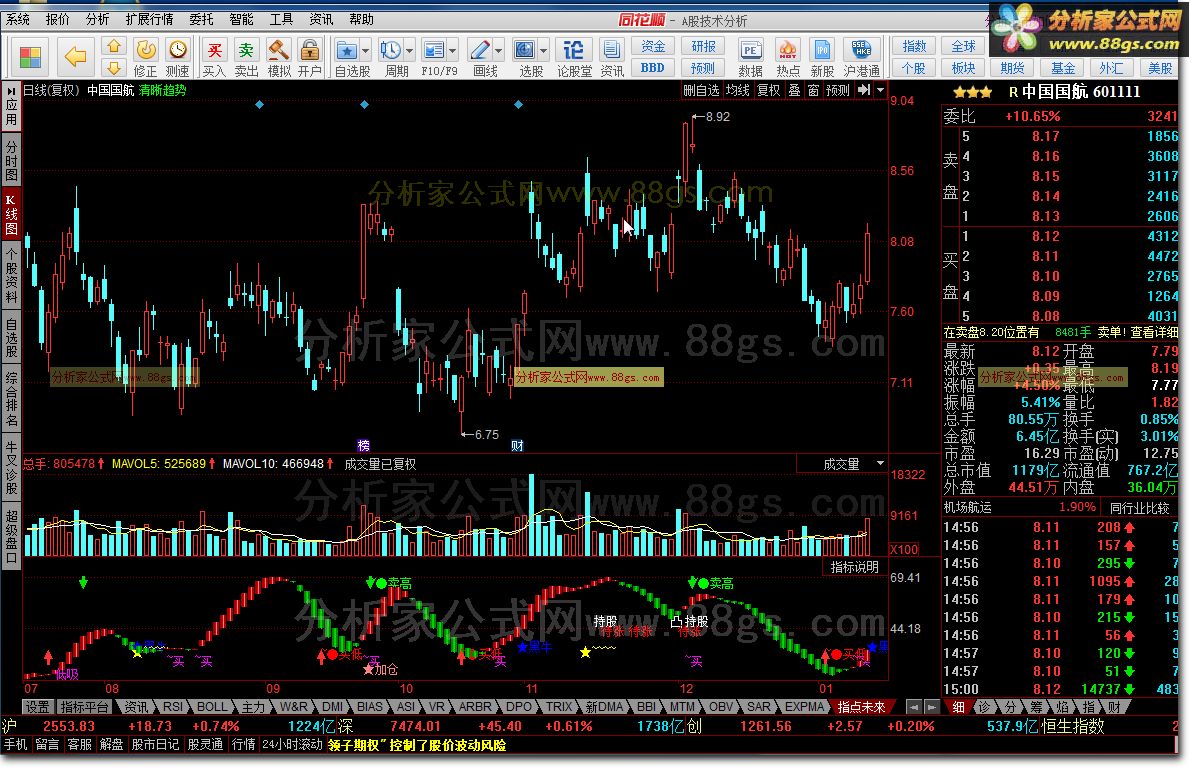Select the 诊 tab under trade details

tap(984, 706)
